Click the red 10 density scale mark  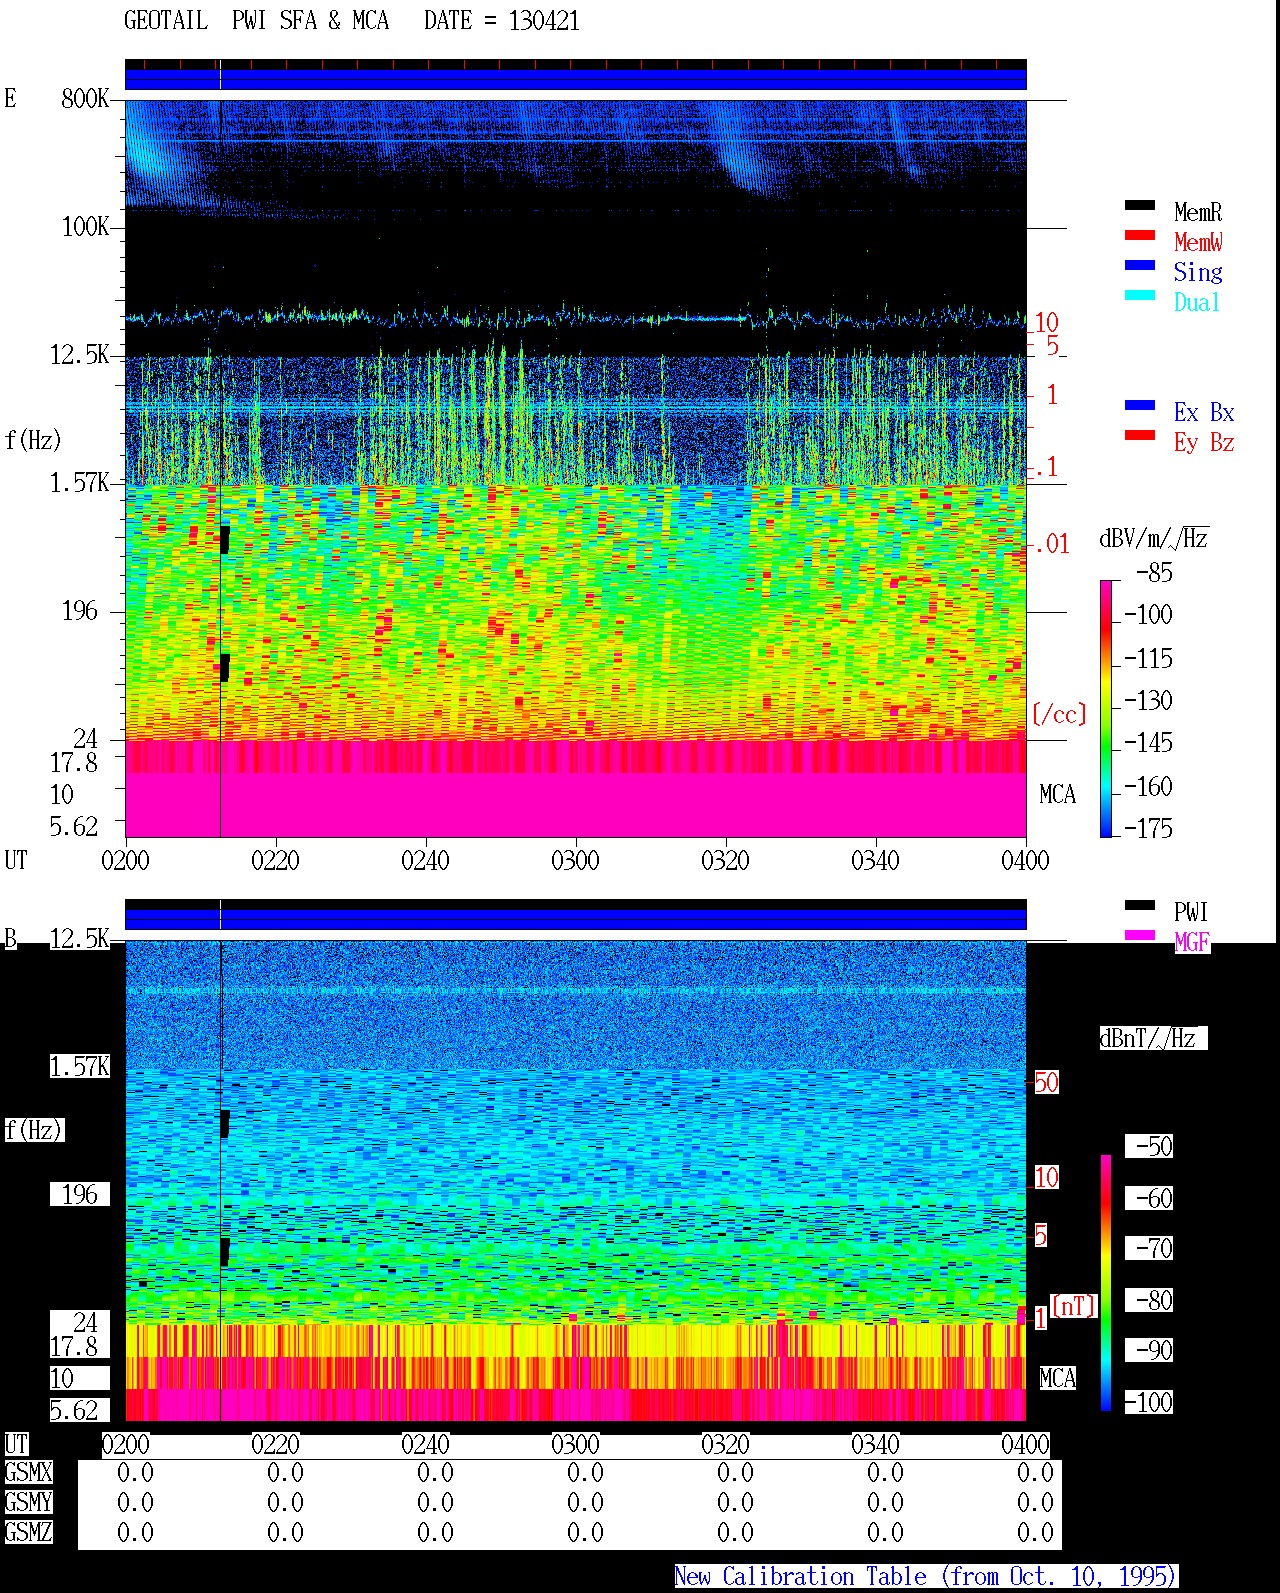(1046, 322)
